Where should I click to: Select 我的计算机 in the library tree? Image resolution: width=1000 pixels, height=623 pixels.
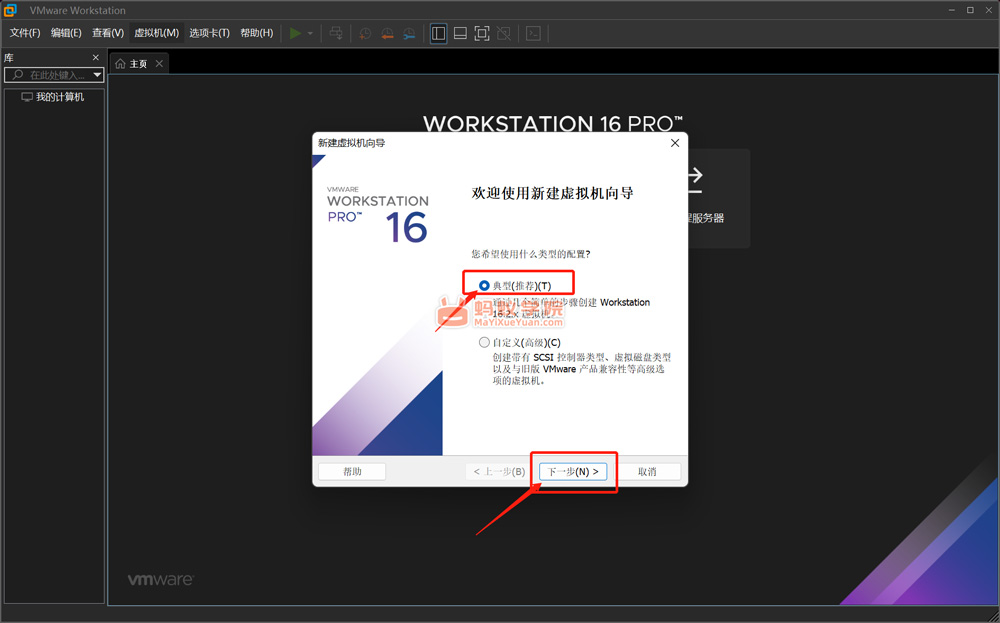tap(59, 97)
